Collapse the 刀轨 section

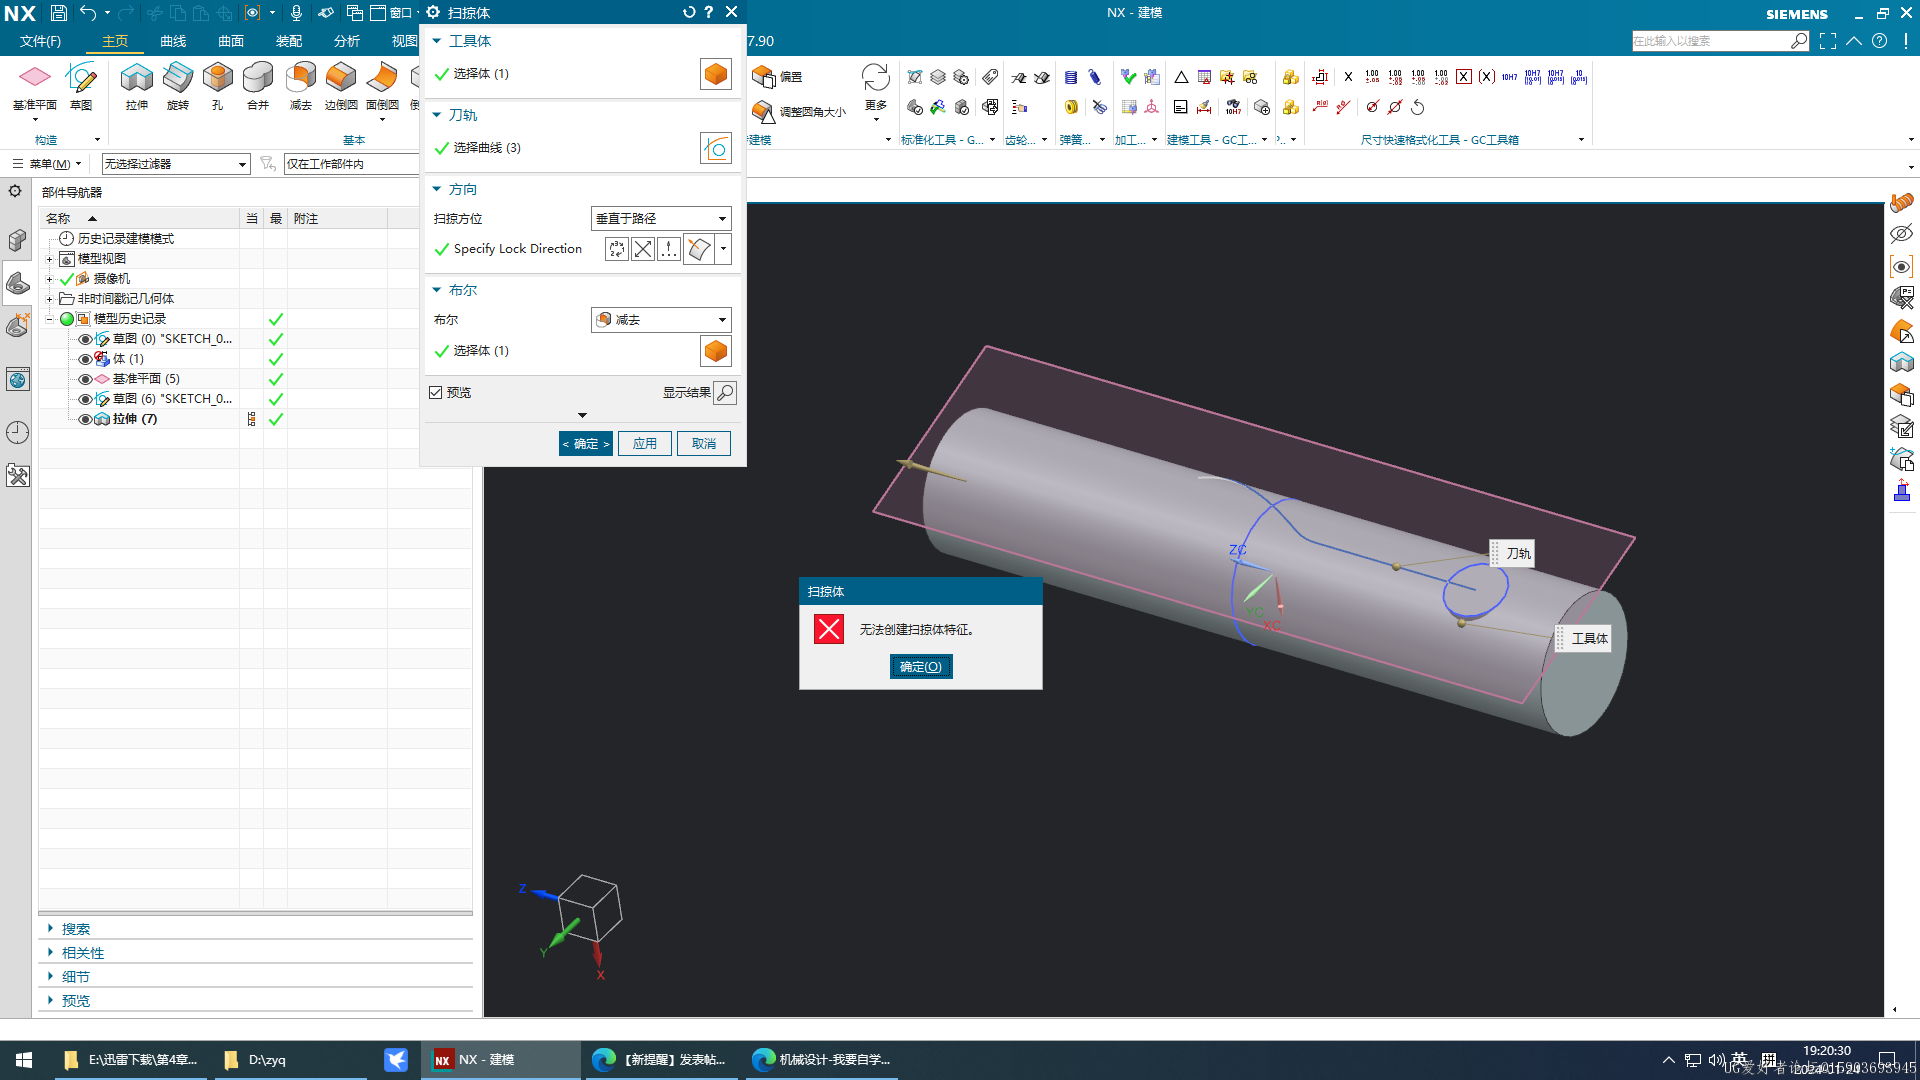tap(437, 115)
